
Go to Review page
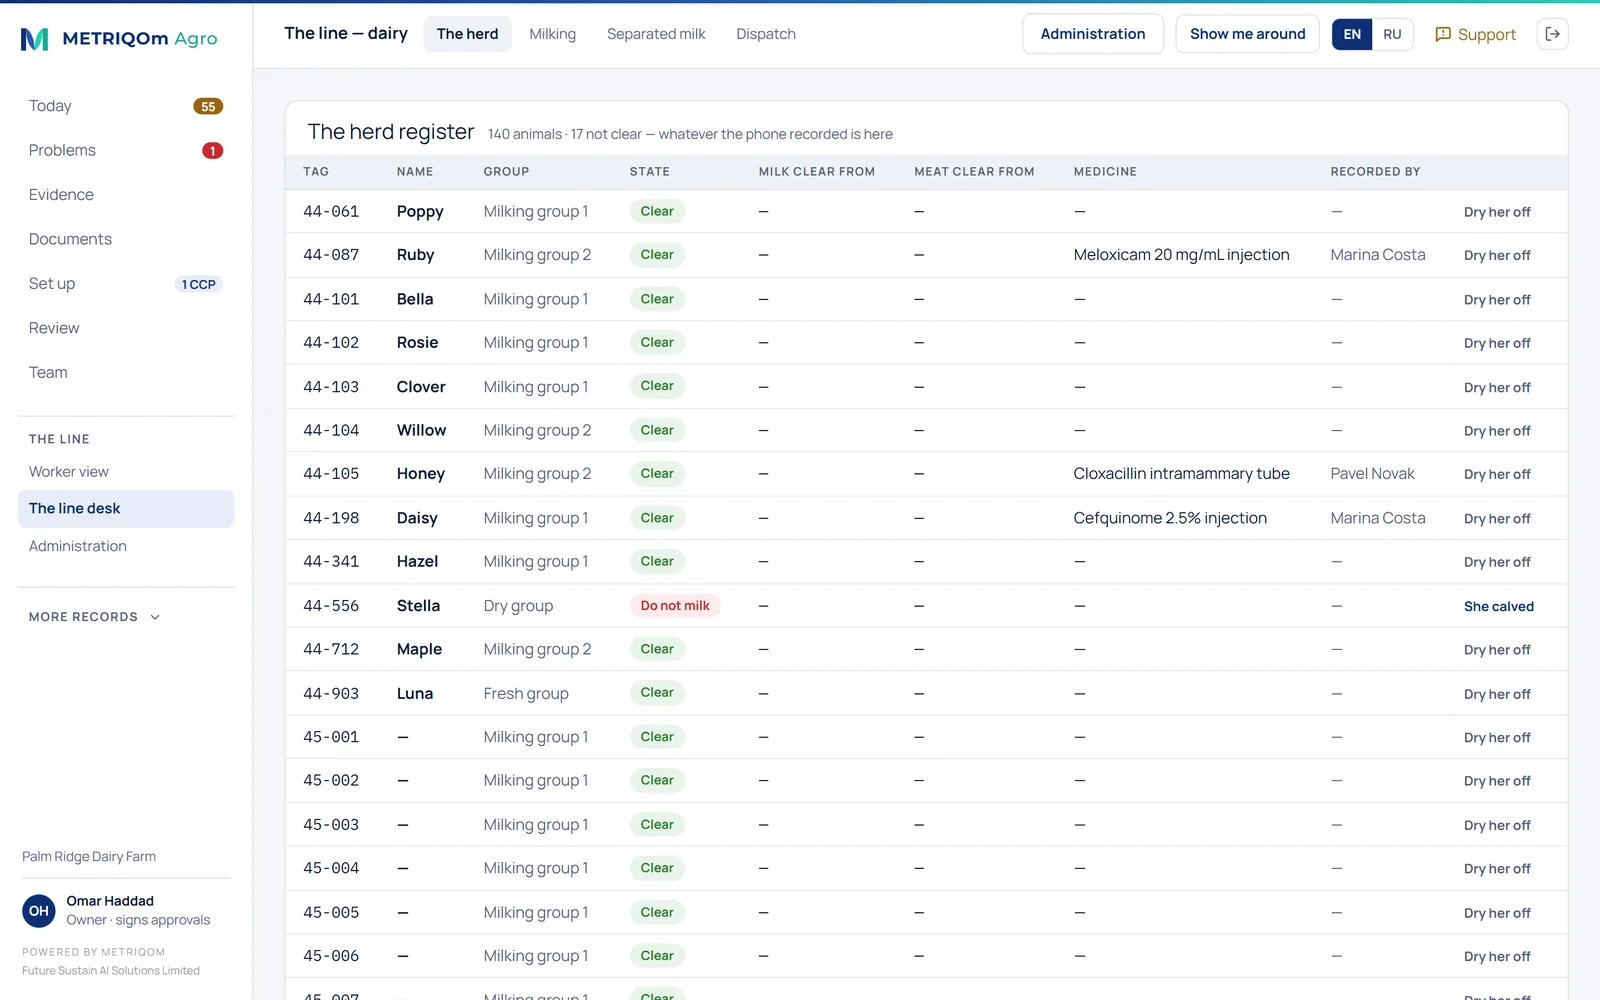point(54,328)
